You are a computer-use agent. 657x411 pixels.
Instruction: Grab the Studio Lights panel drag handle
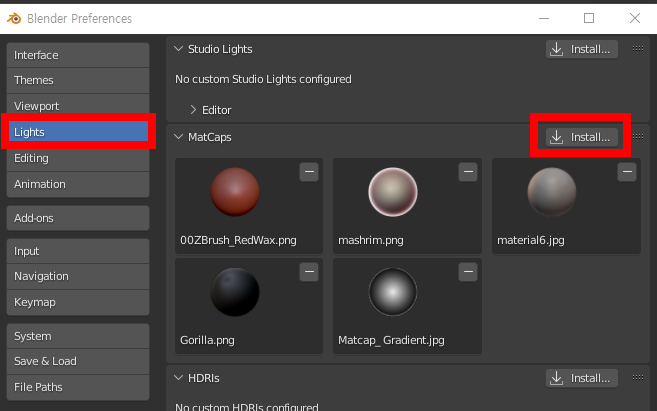638,49
